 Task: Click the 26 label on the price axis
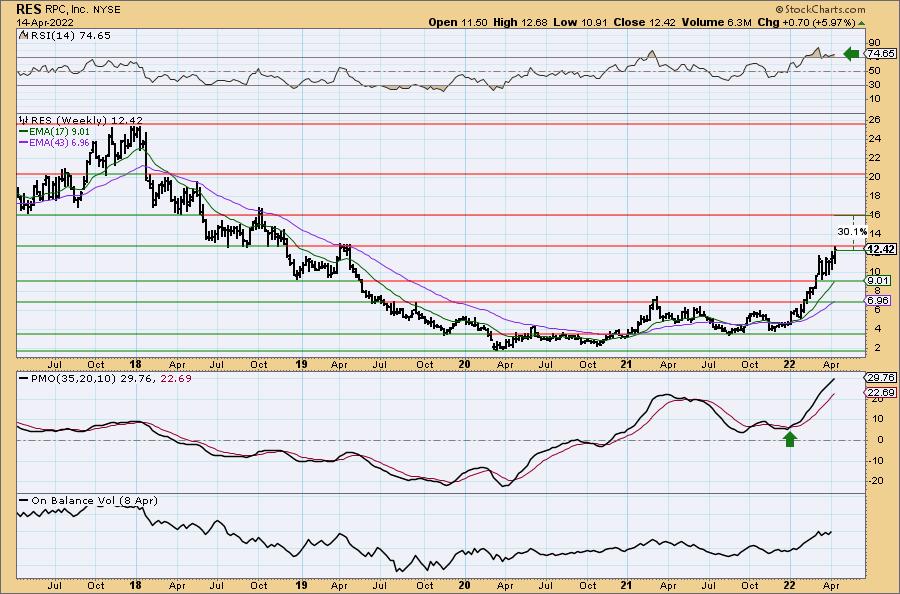click(874, 120)
